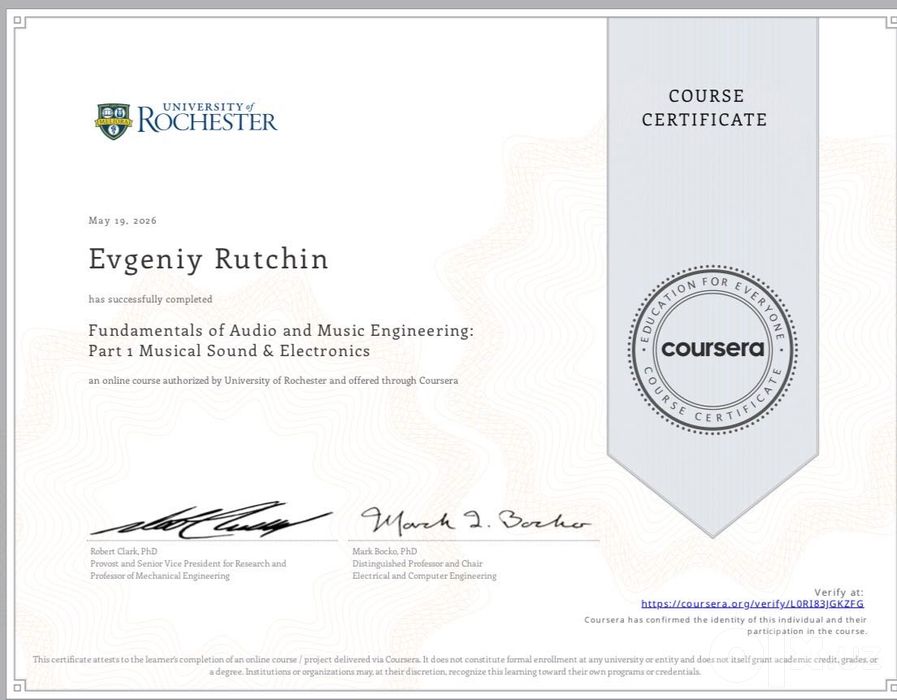Click the ROCHESTER wordmark in the logo

[x=207, y=122]
